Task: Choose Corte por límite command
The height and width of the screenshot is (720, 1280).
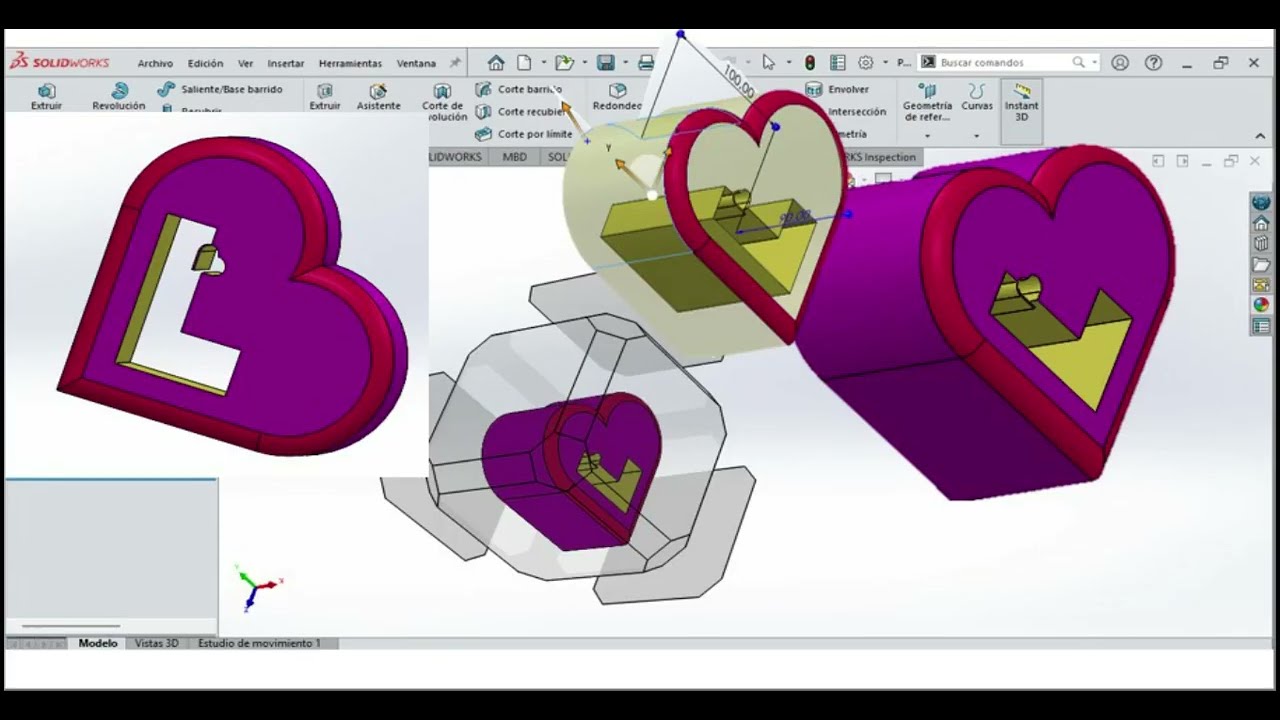Action: (x=524, y=134)
